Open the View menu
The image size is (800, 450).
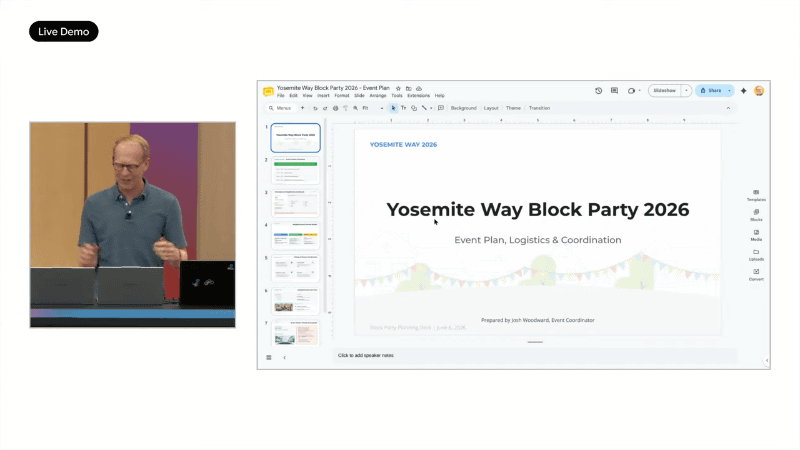(307, 95)
